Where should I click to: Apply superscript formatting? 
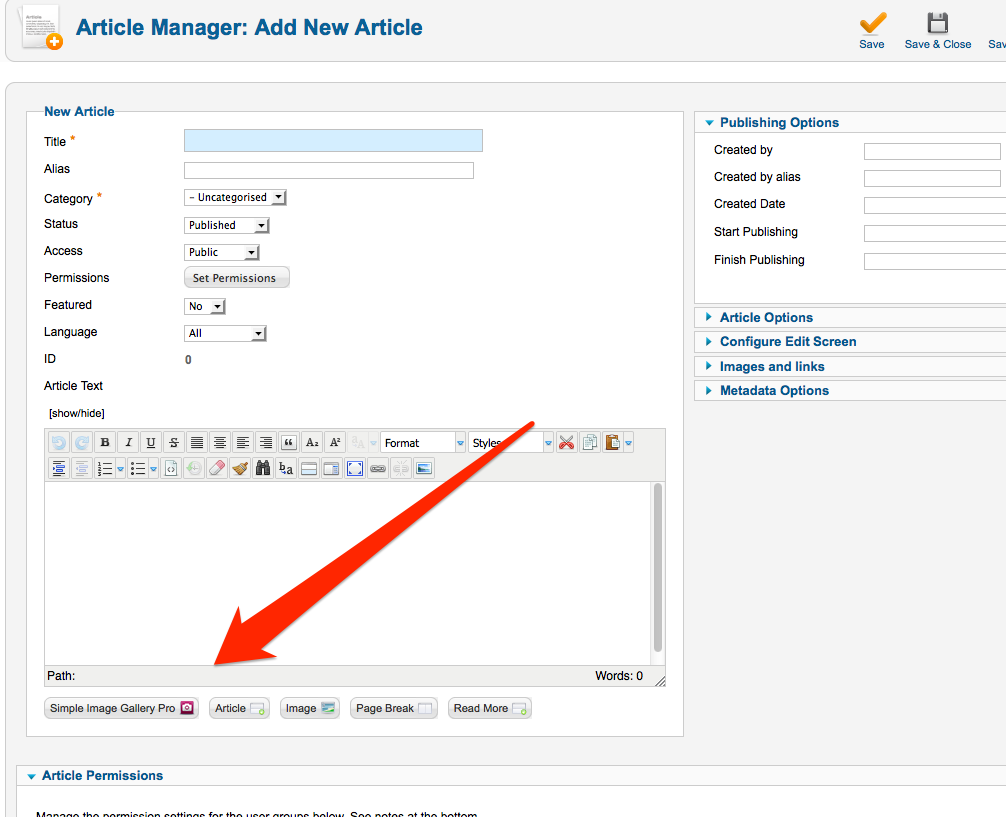pyautogui.click(x=335, y=443)
